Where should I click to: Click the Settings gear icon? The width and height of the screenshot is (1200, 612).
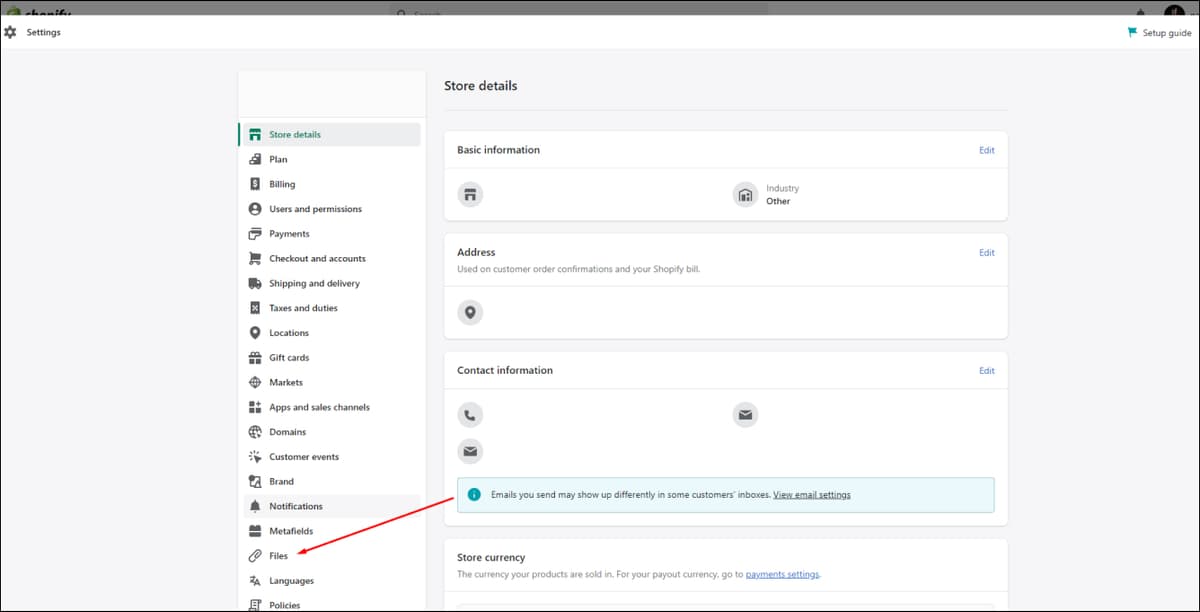click(x=10, y=32)
